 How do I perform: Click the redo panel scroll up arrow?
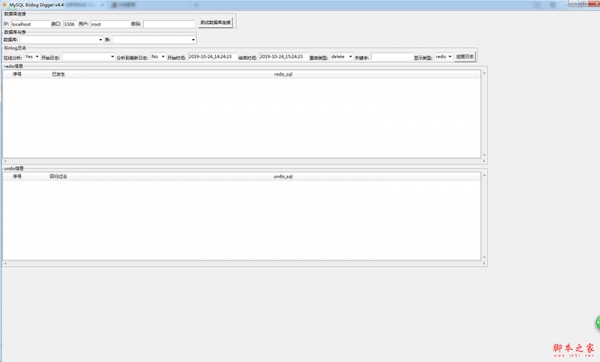click(484, 72)
